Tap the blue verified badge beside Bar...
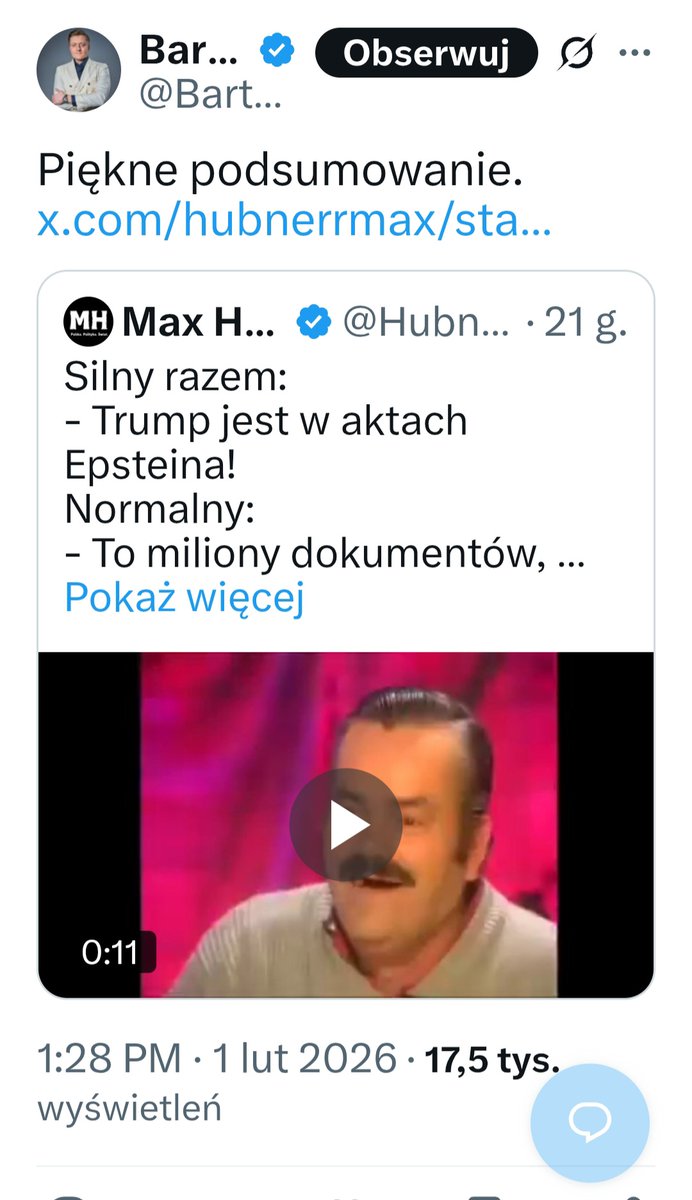The height and width of the screenshot is (1200, 692). tap(276, 50)
